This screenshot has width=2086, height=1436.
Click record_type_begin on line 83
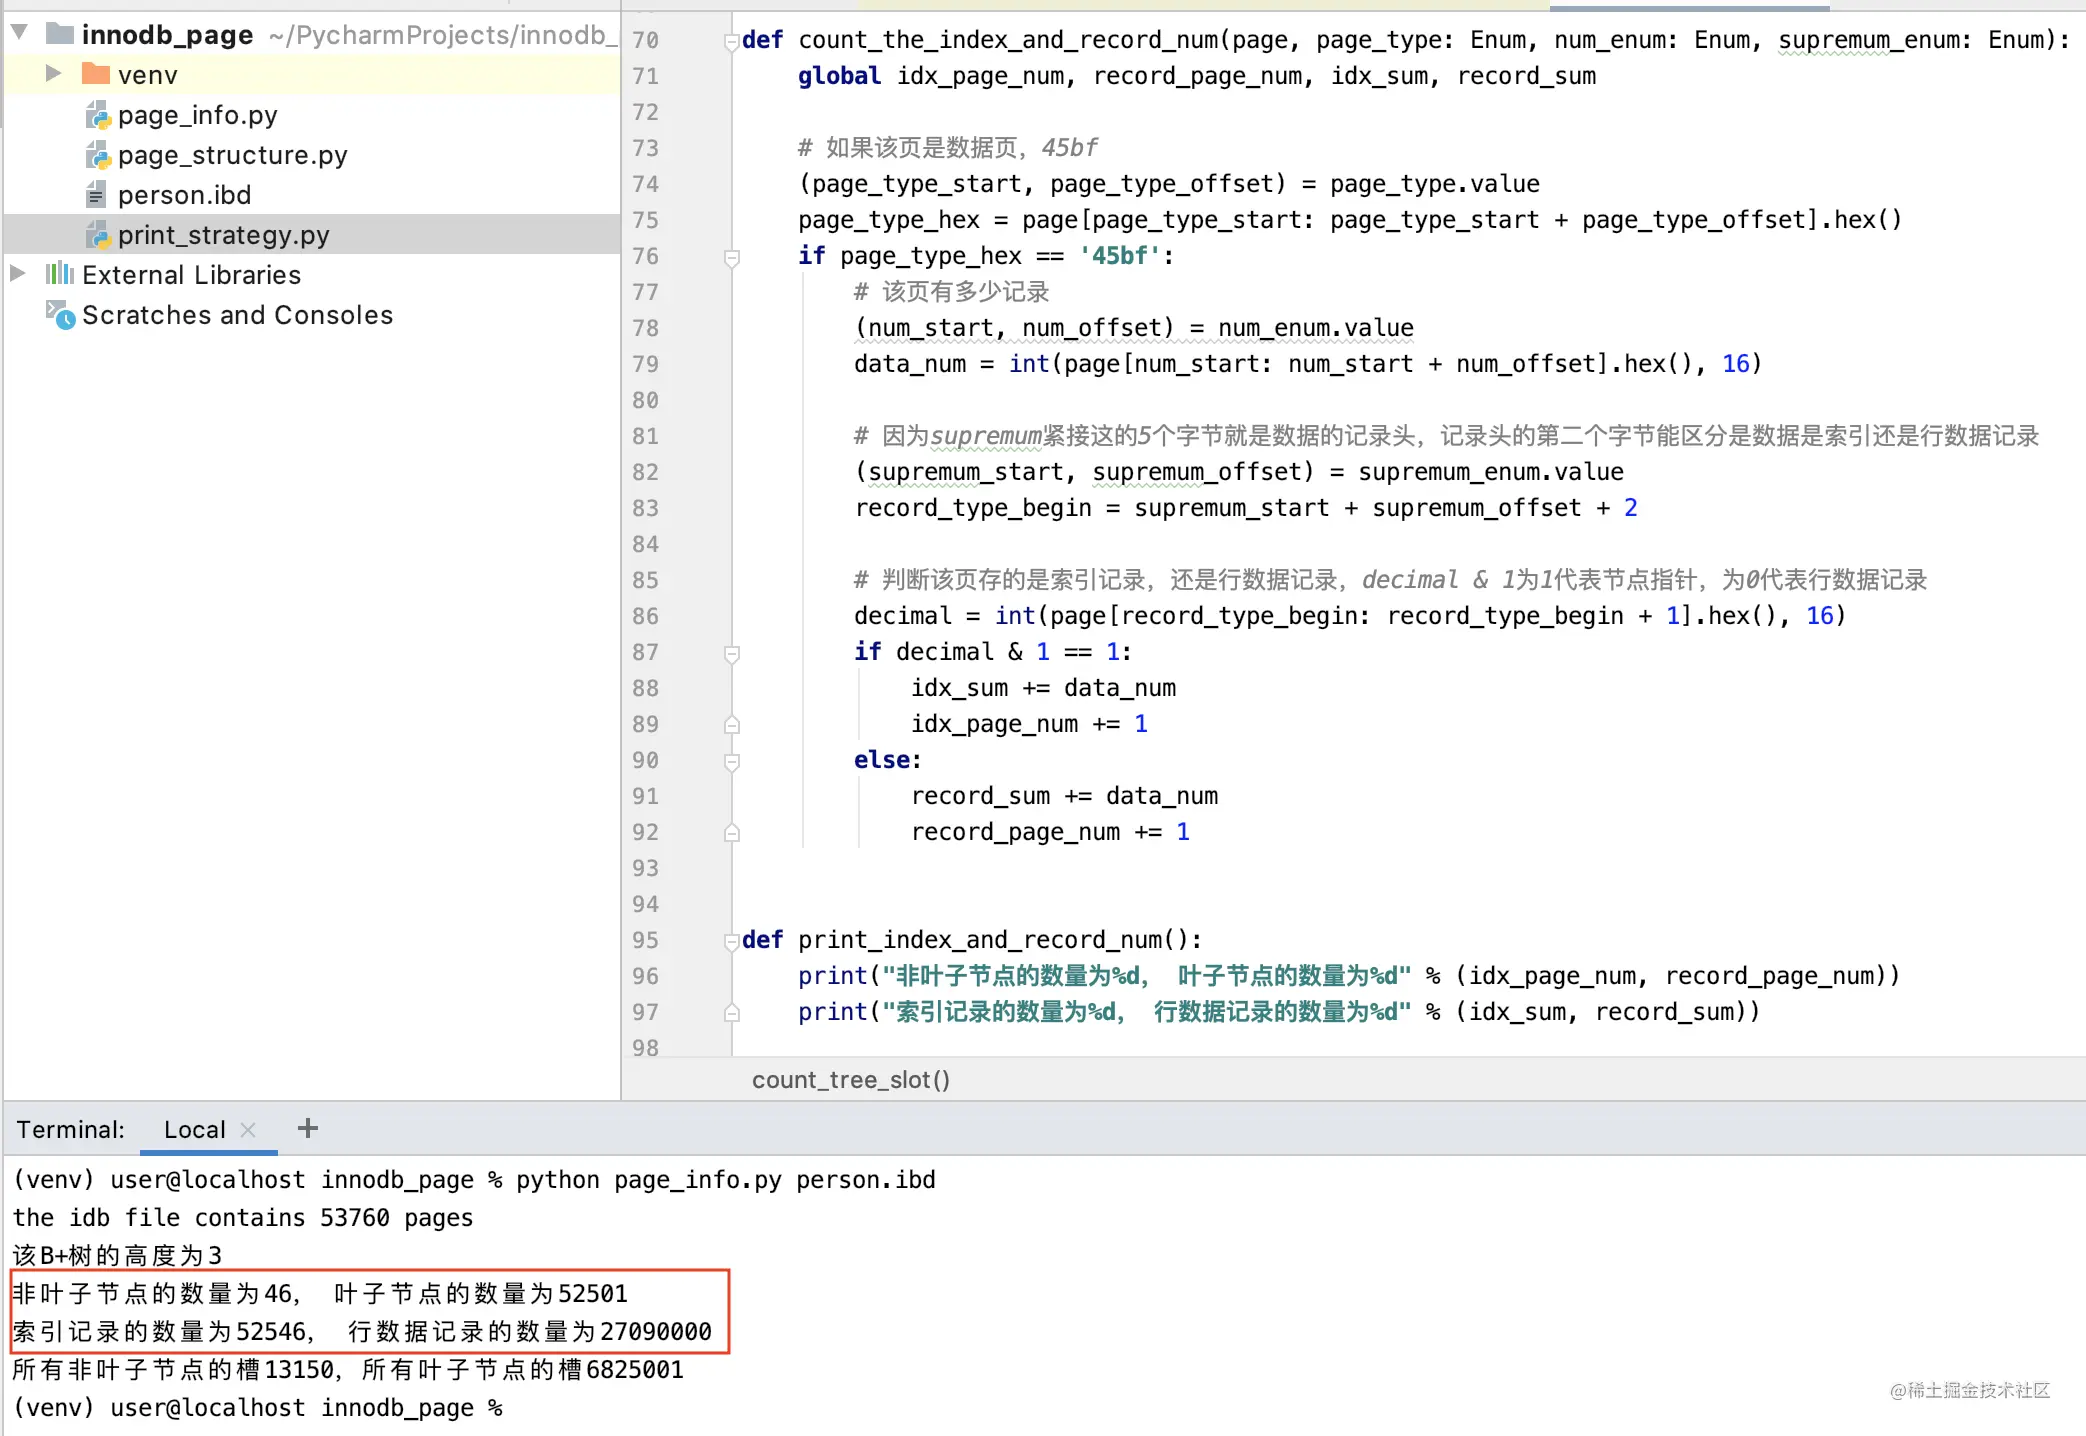[972, 508]
